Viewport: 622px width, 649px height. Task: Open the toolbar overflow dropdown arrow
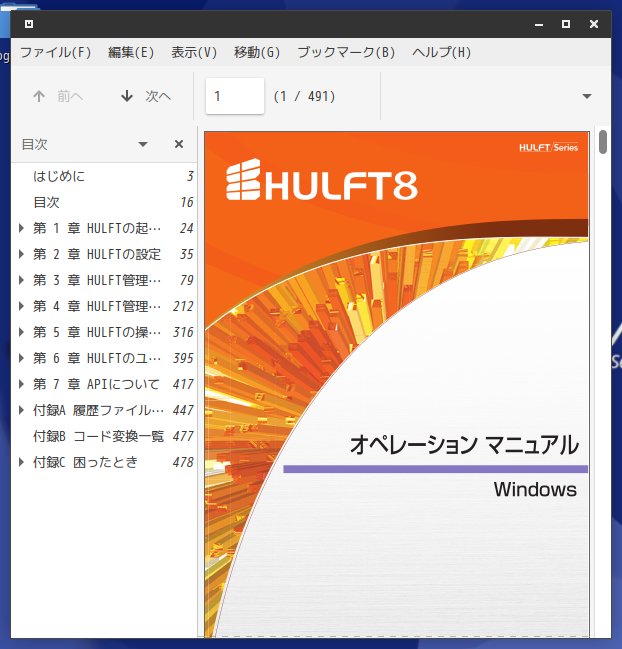[586, 96]
